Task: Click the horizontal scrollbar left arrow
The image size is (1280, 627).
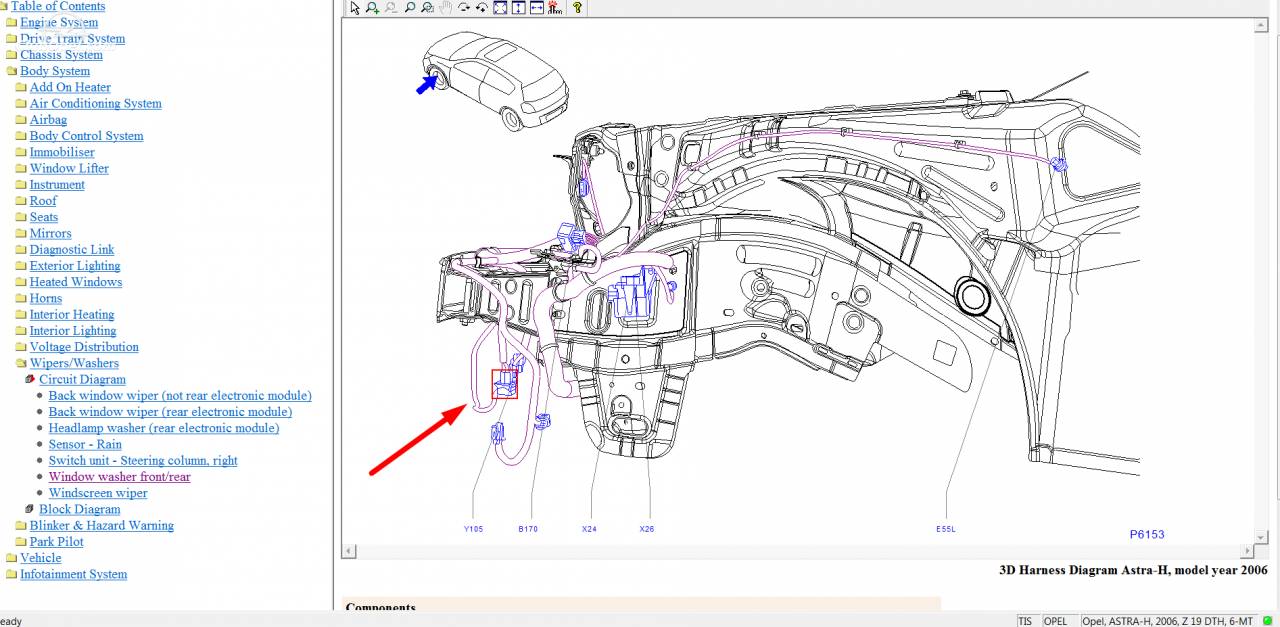Action: coord(348,552)
